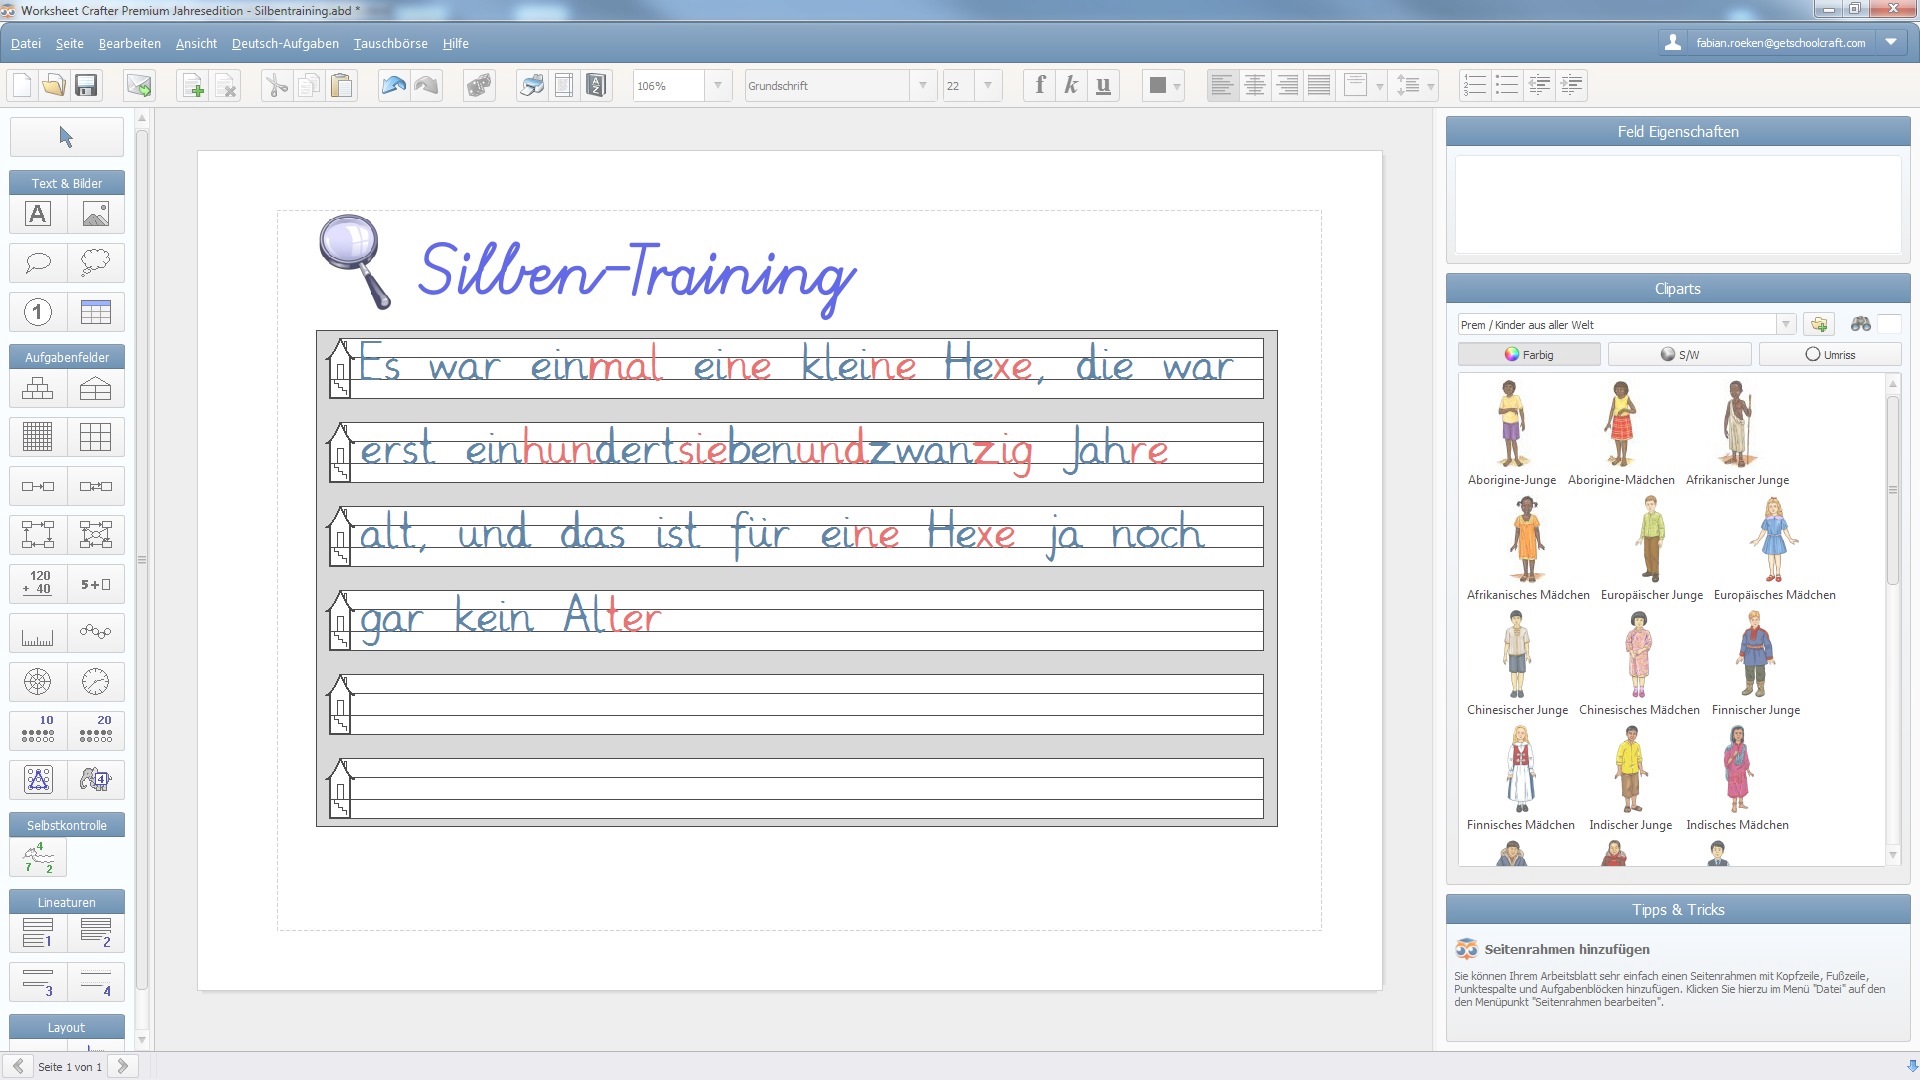Align text to the left
This screenshot has width=1920, height=1080.
(1222, 86)
